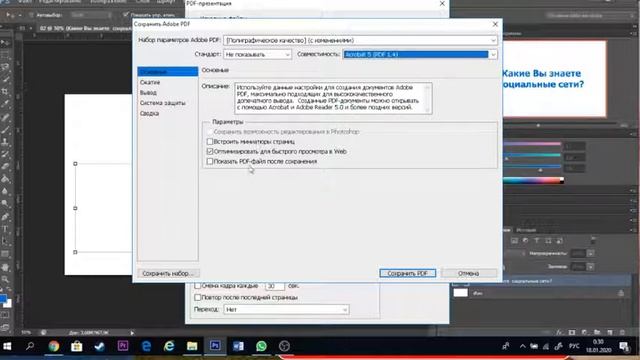Viewport: 640px width, 360px height.
Task: Click the color spectrum ramp
Action: (534, 180)
